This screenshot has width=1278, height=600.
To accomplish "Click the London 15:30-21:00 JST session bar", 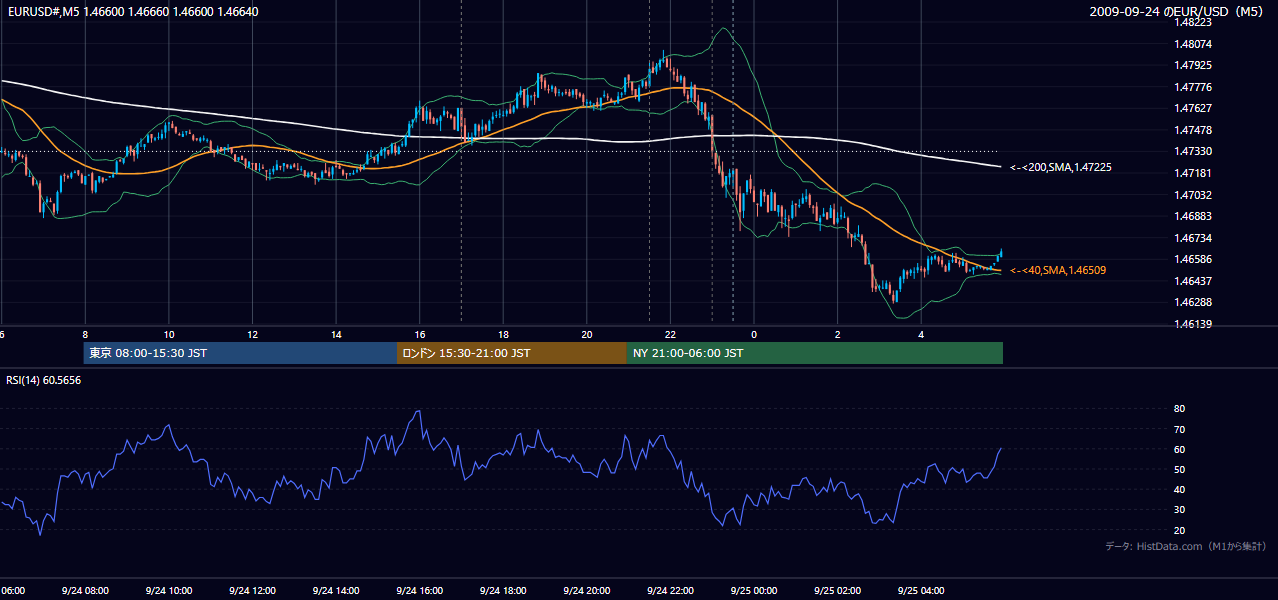I will tap(512, 353).
